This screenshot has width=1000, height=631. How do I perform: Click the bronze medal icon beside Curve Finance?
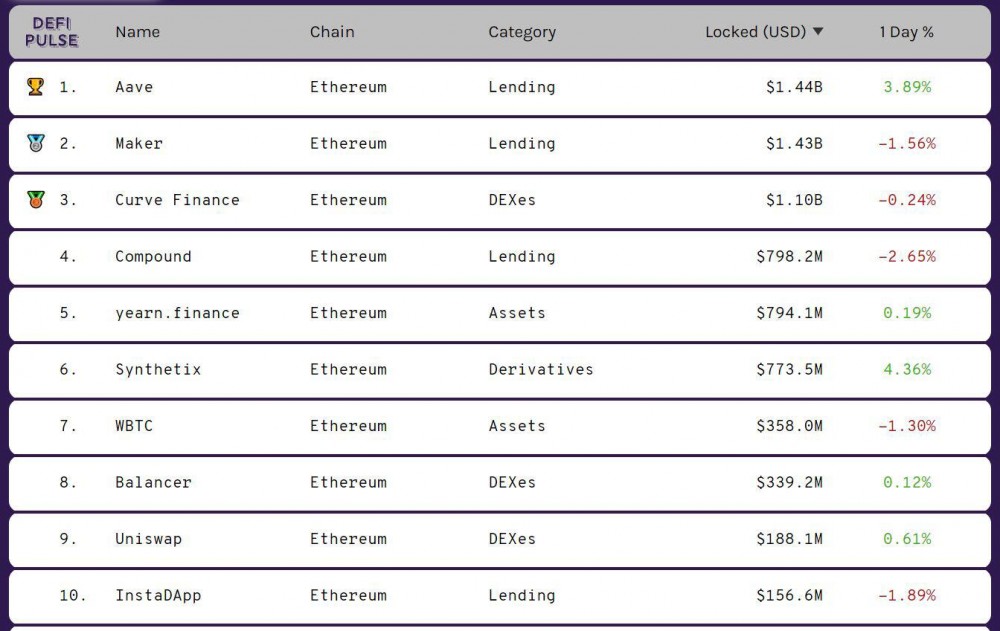tap(36, 199)
